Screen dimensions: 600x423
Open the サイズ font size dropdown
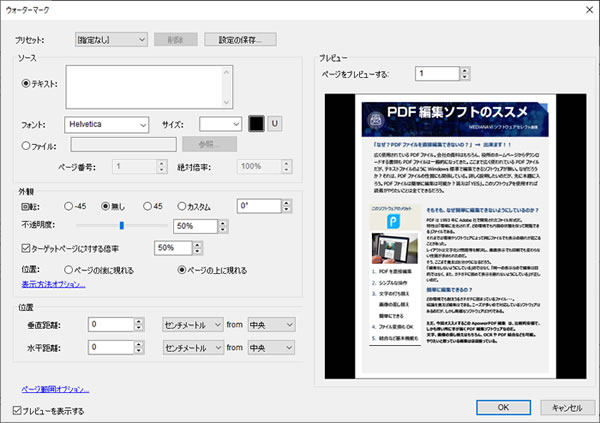tap(220, 124)
